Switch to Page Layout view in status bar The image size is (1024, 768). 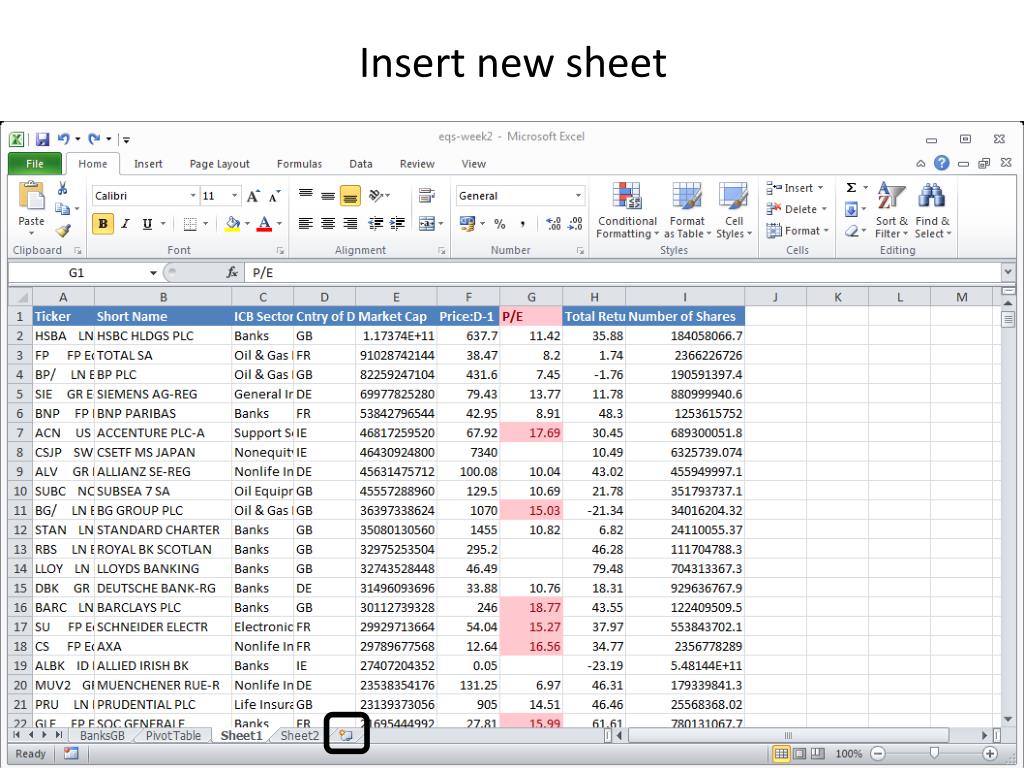point(799,754)
